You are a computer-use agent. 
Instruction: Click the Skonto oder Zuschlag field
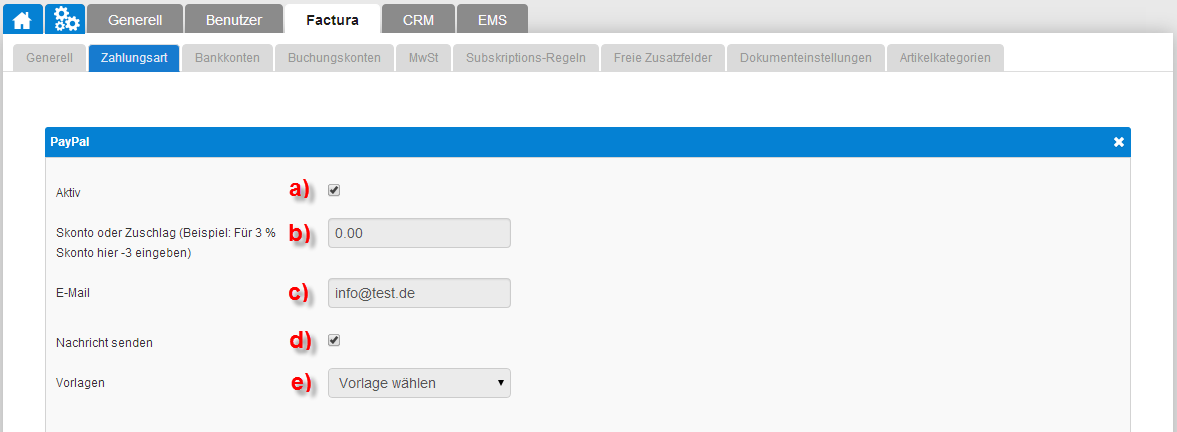click(x=420, y=233)
